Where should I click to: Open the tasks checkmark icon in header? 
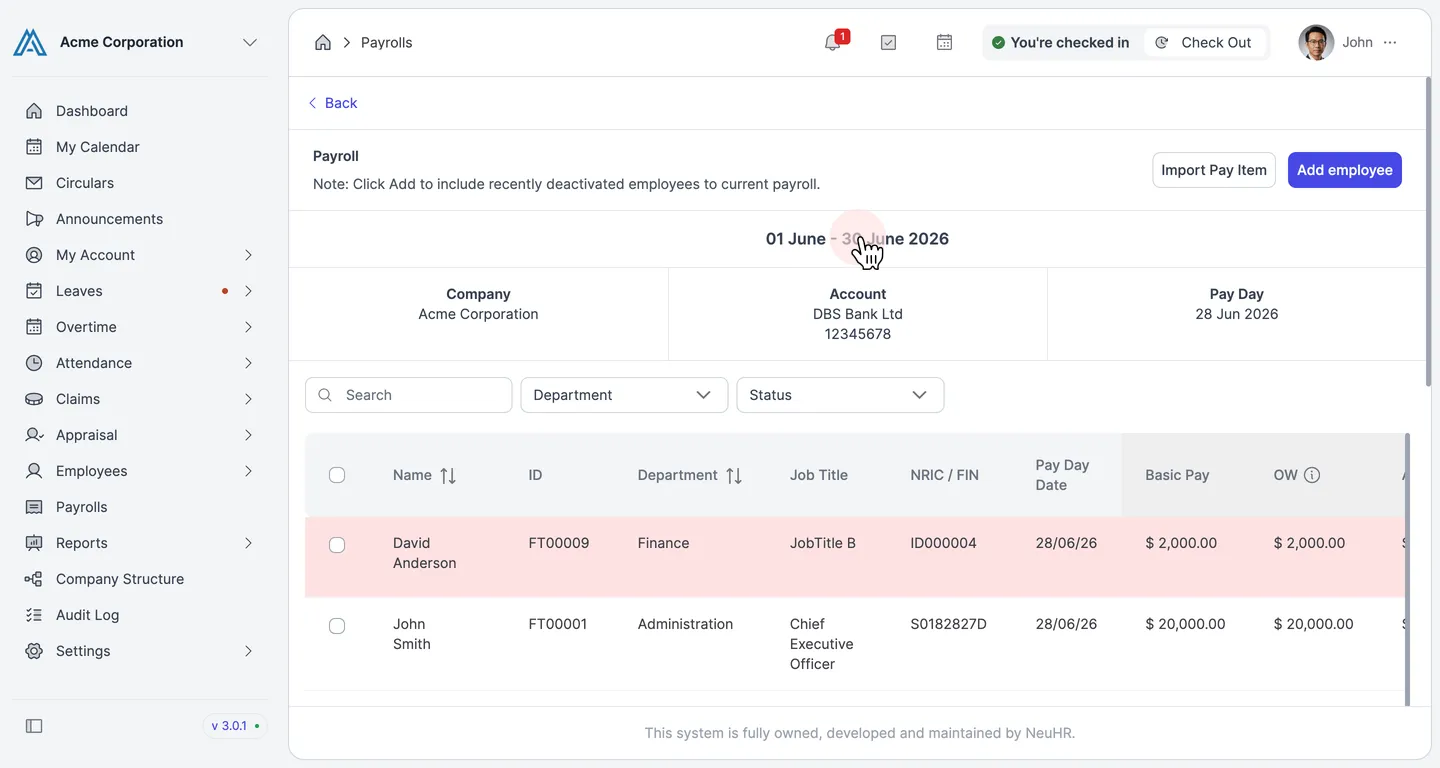coord(888,42)
